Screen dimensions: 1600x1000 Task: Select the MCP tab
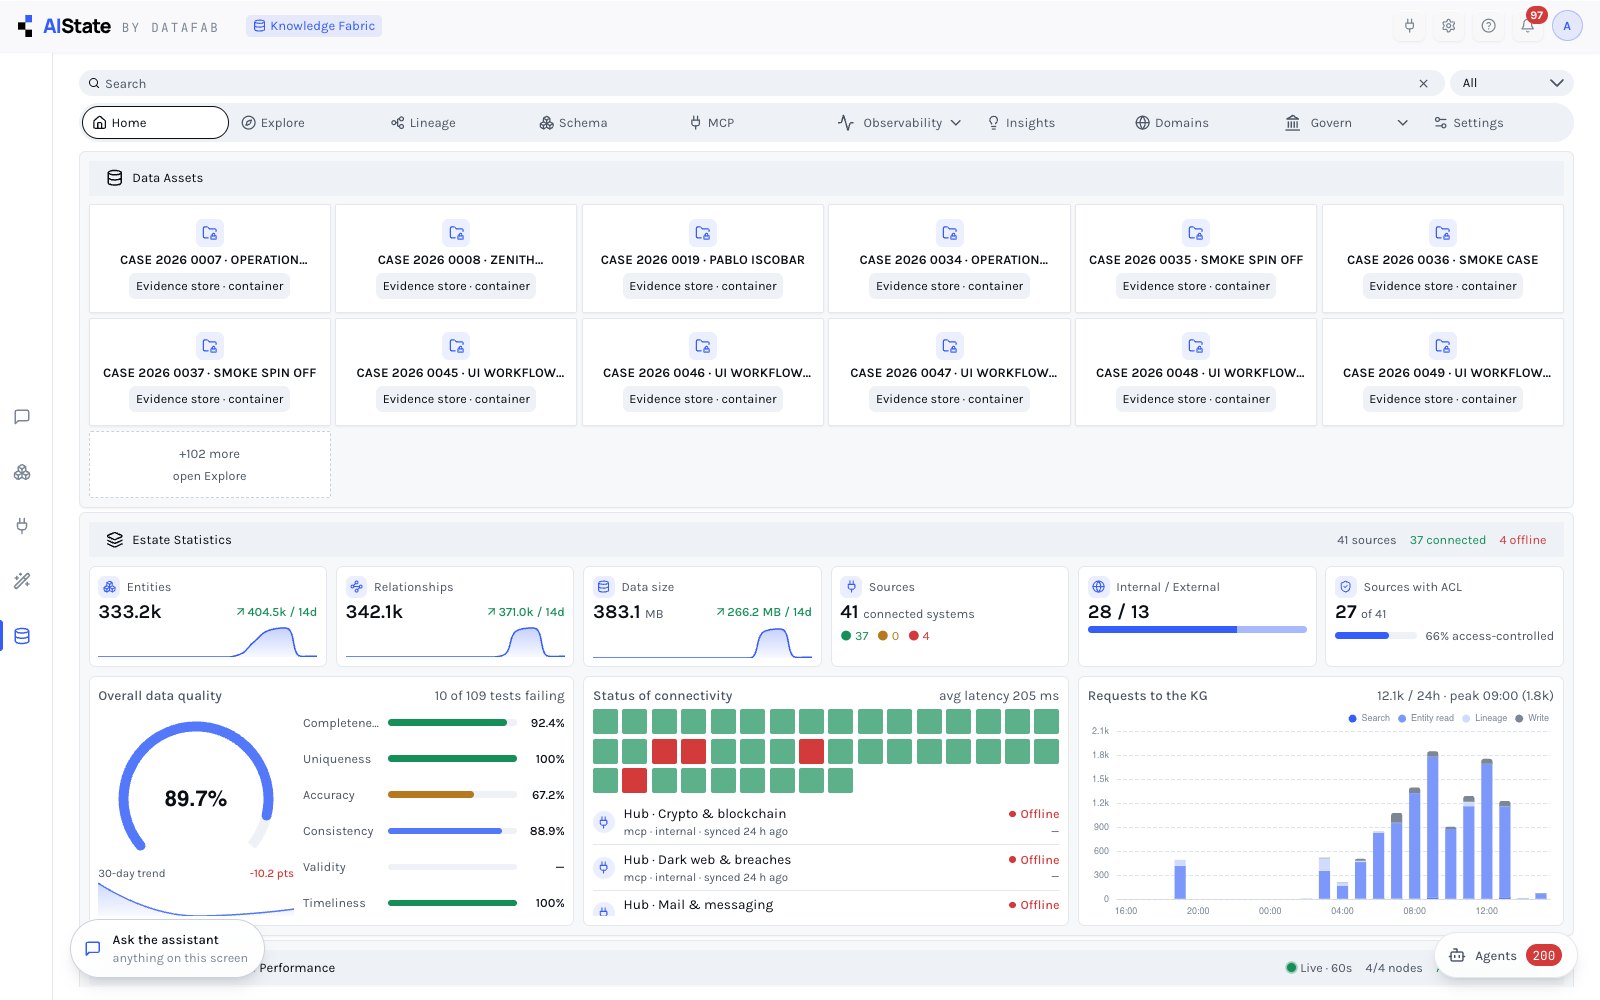(x=711, y=123)
